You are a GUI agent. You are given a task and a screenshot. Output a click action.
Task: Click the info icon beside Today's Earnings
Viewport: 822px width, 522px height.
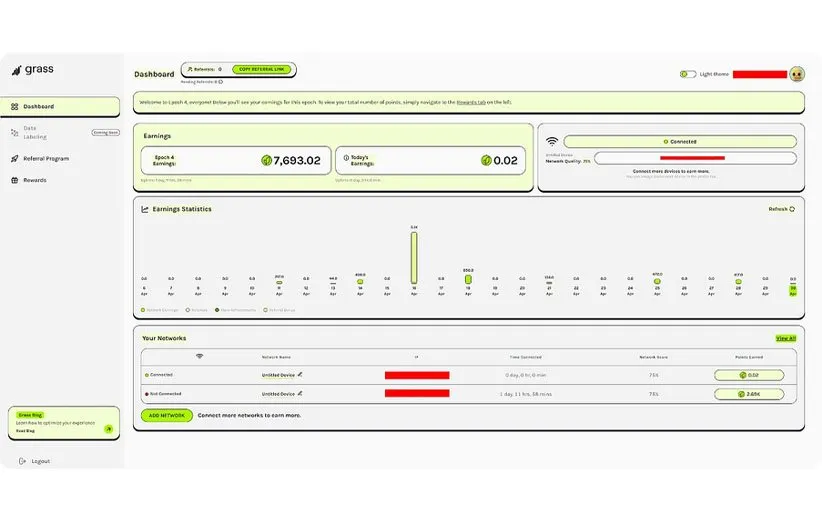[x=345, y=157]
